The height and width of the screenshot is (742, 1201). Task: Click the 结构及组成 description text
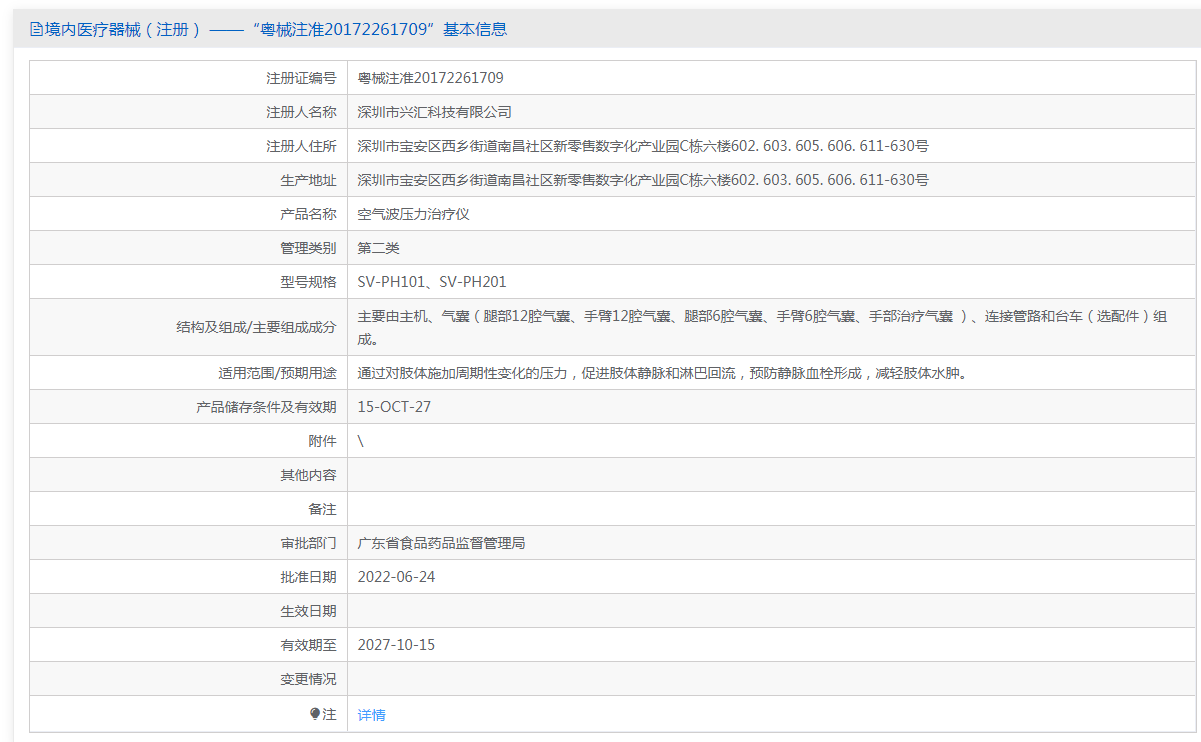click(760, 317)
